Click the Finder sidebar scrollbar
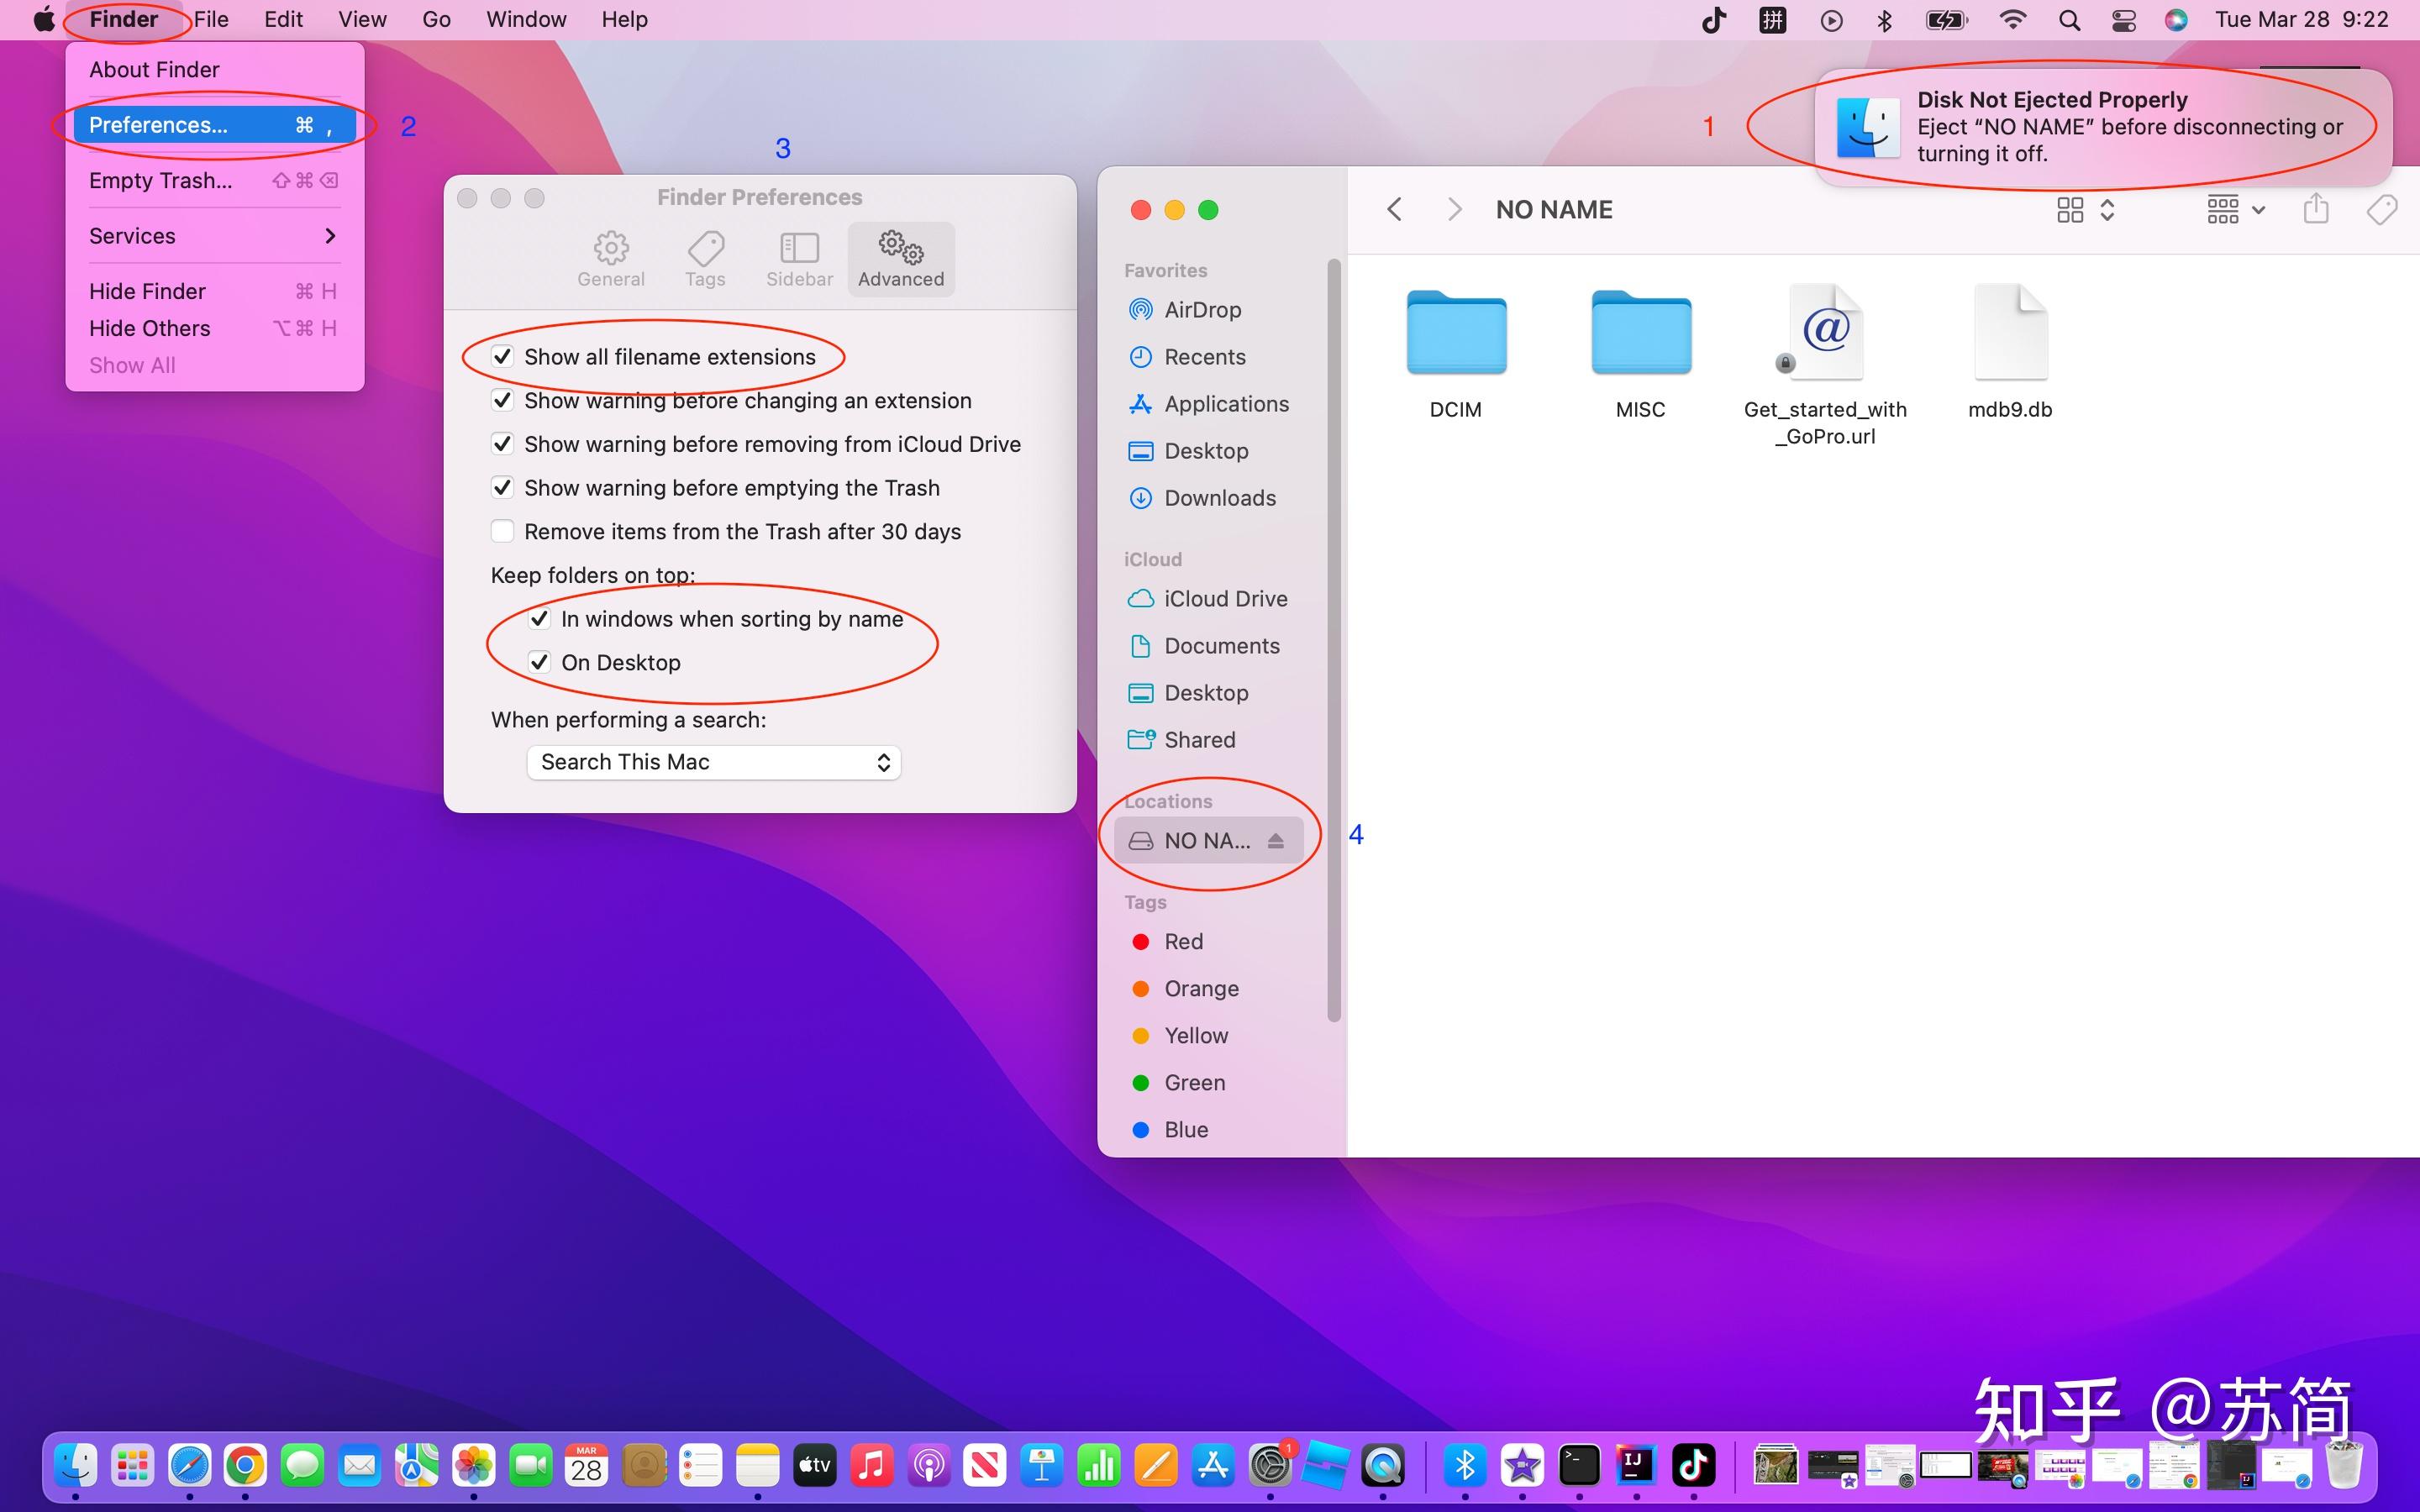The image size is (2420, 1512). click(x=1333, y=640)
